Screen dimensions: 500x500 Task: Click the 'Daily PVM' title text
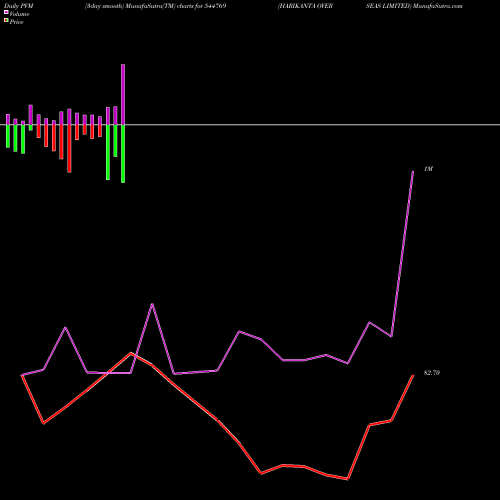(x=19, y=6)
